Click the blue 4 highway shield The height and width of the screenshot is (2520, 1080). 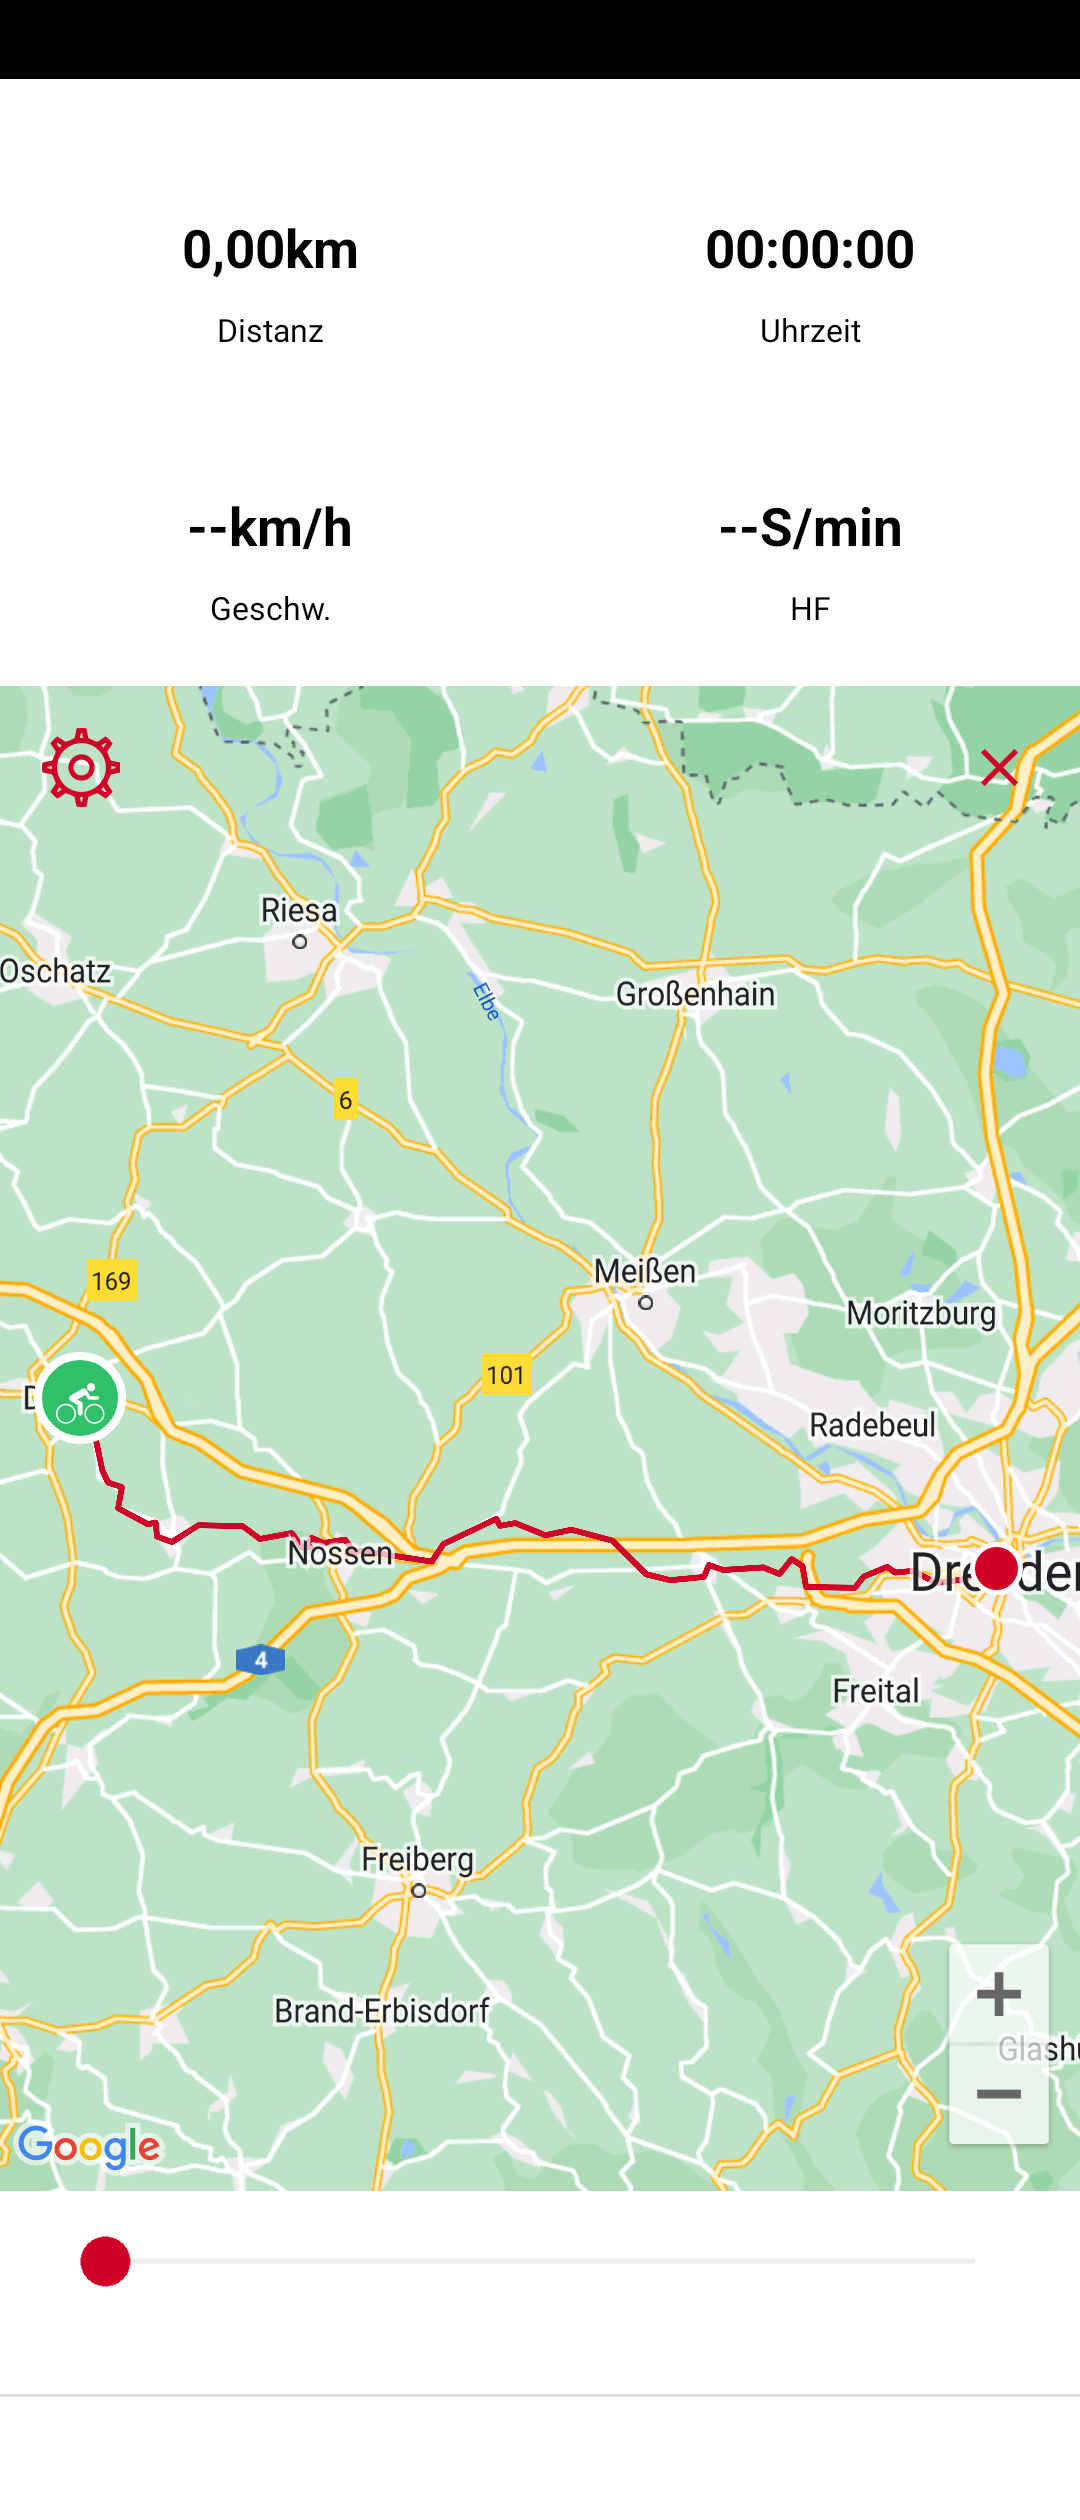pyautogui.click(x=261, y=1660)
